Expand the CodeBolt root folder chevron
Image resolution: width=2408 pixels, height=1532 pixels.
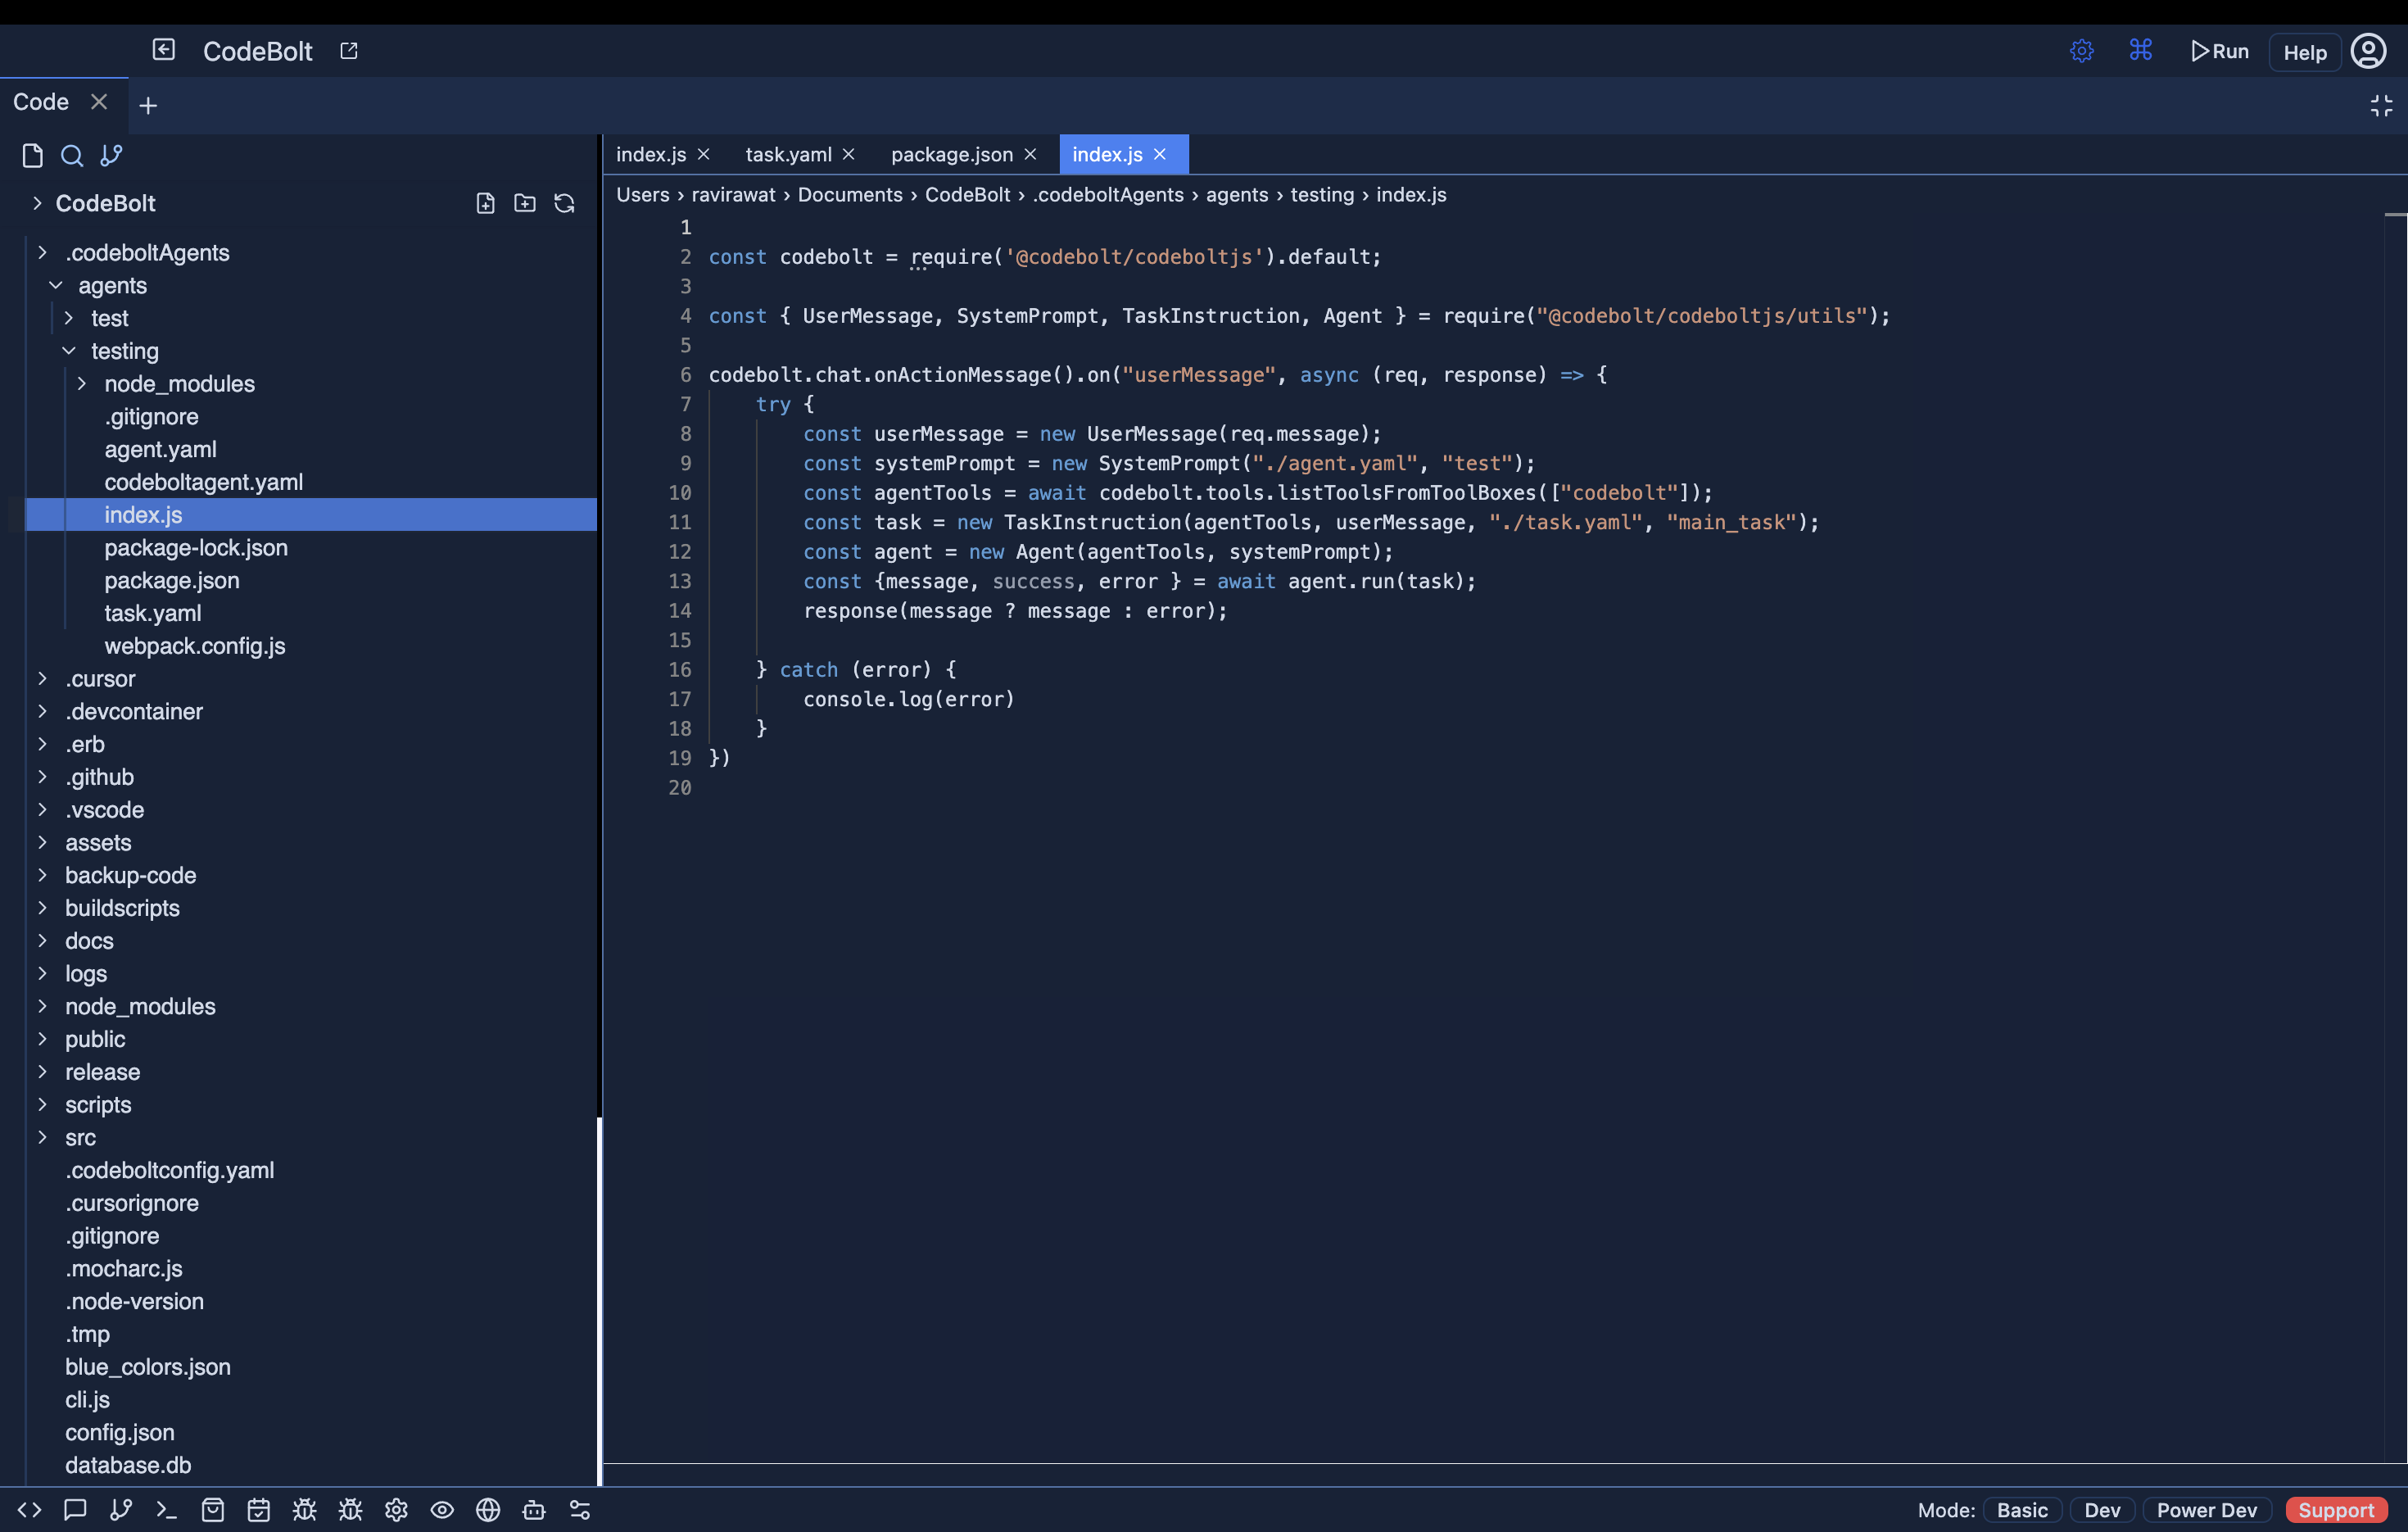tap(37, 203)
